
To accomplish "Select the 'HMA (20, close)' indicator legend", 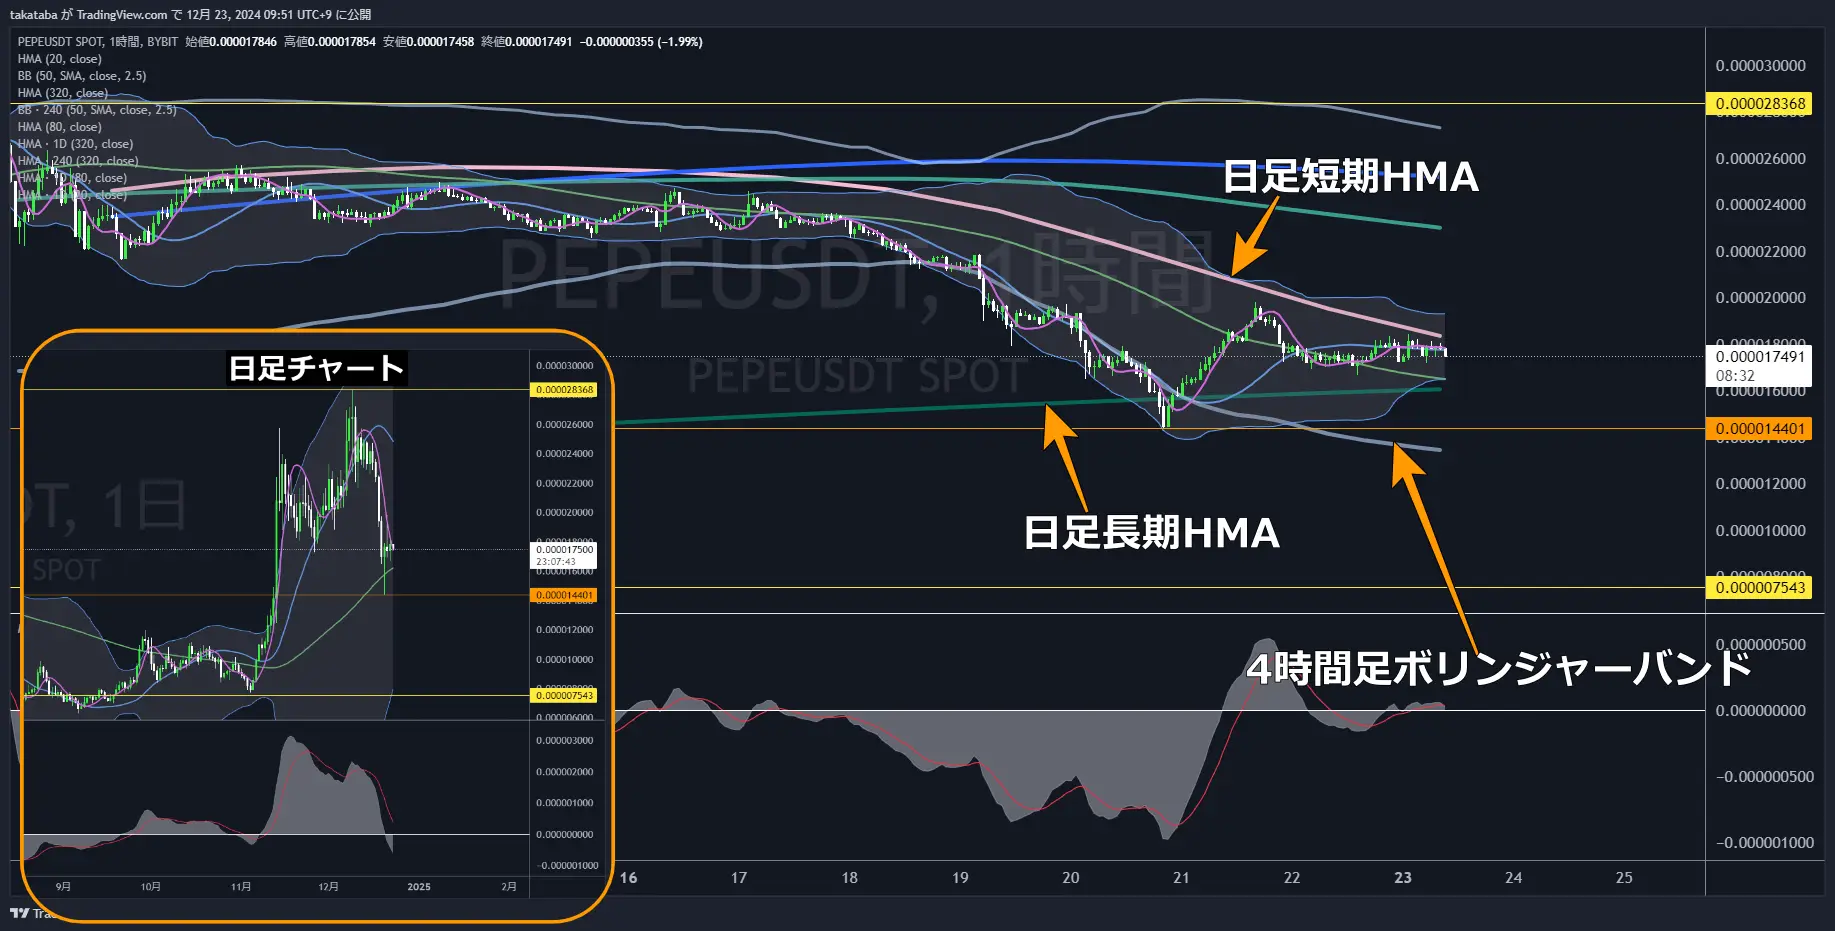I will (59, 59).
